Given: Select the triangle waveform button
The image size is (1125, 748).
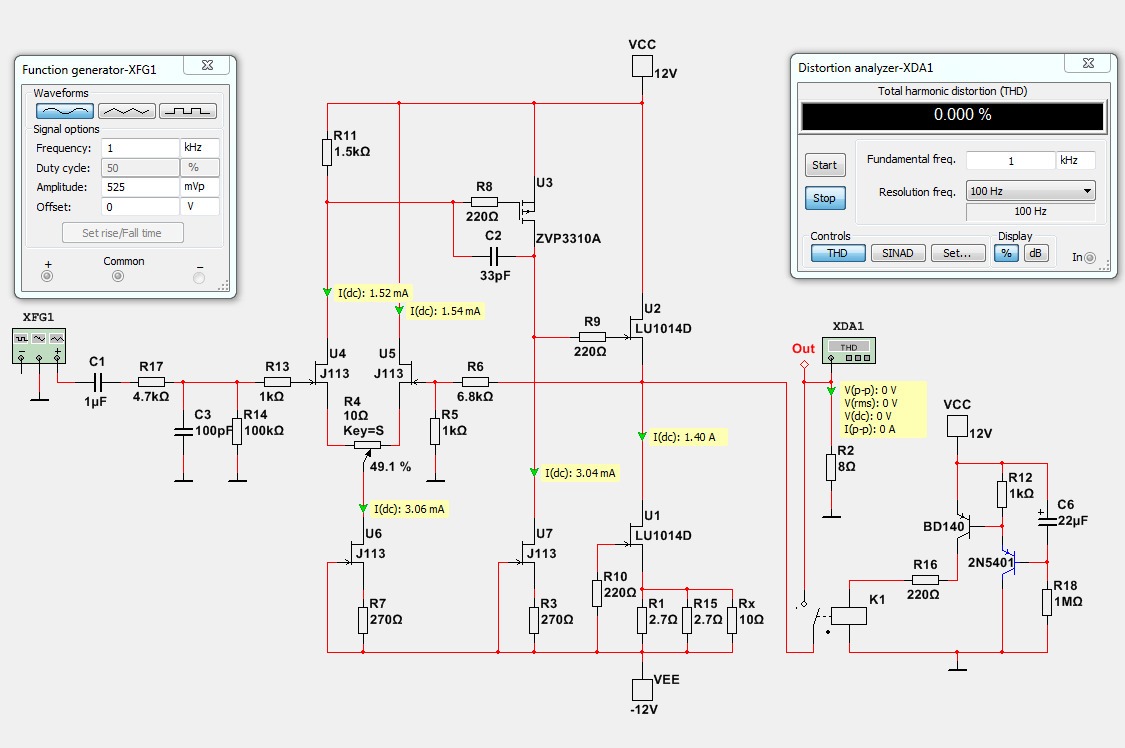Looking at the screenshot, I should click(x=126, y=111).
